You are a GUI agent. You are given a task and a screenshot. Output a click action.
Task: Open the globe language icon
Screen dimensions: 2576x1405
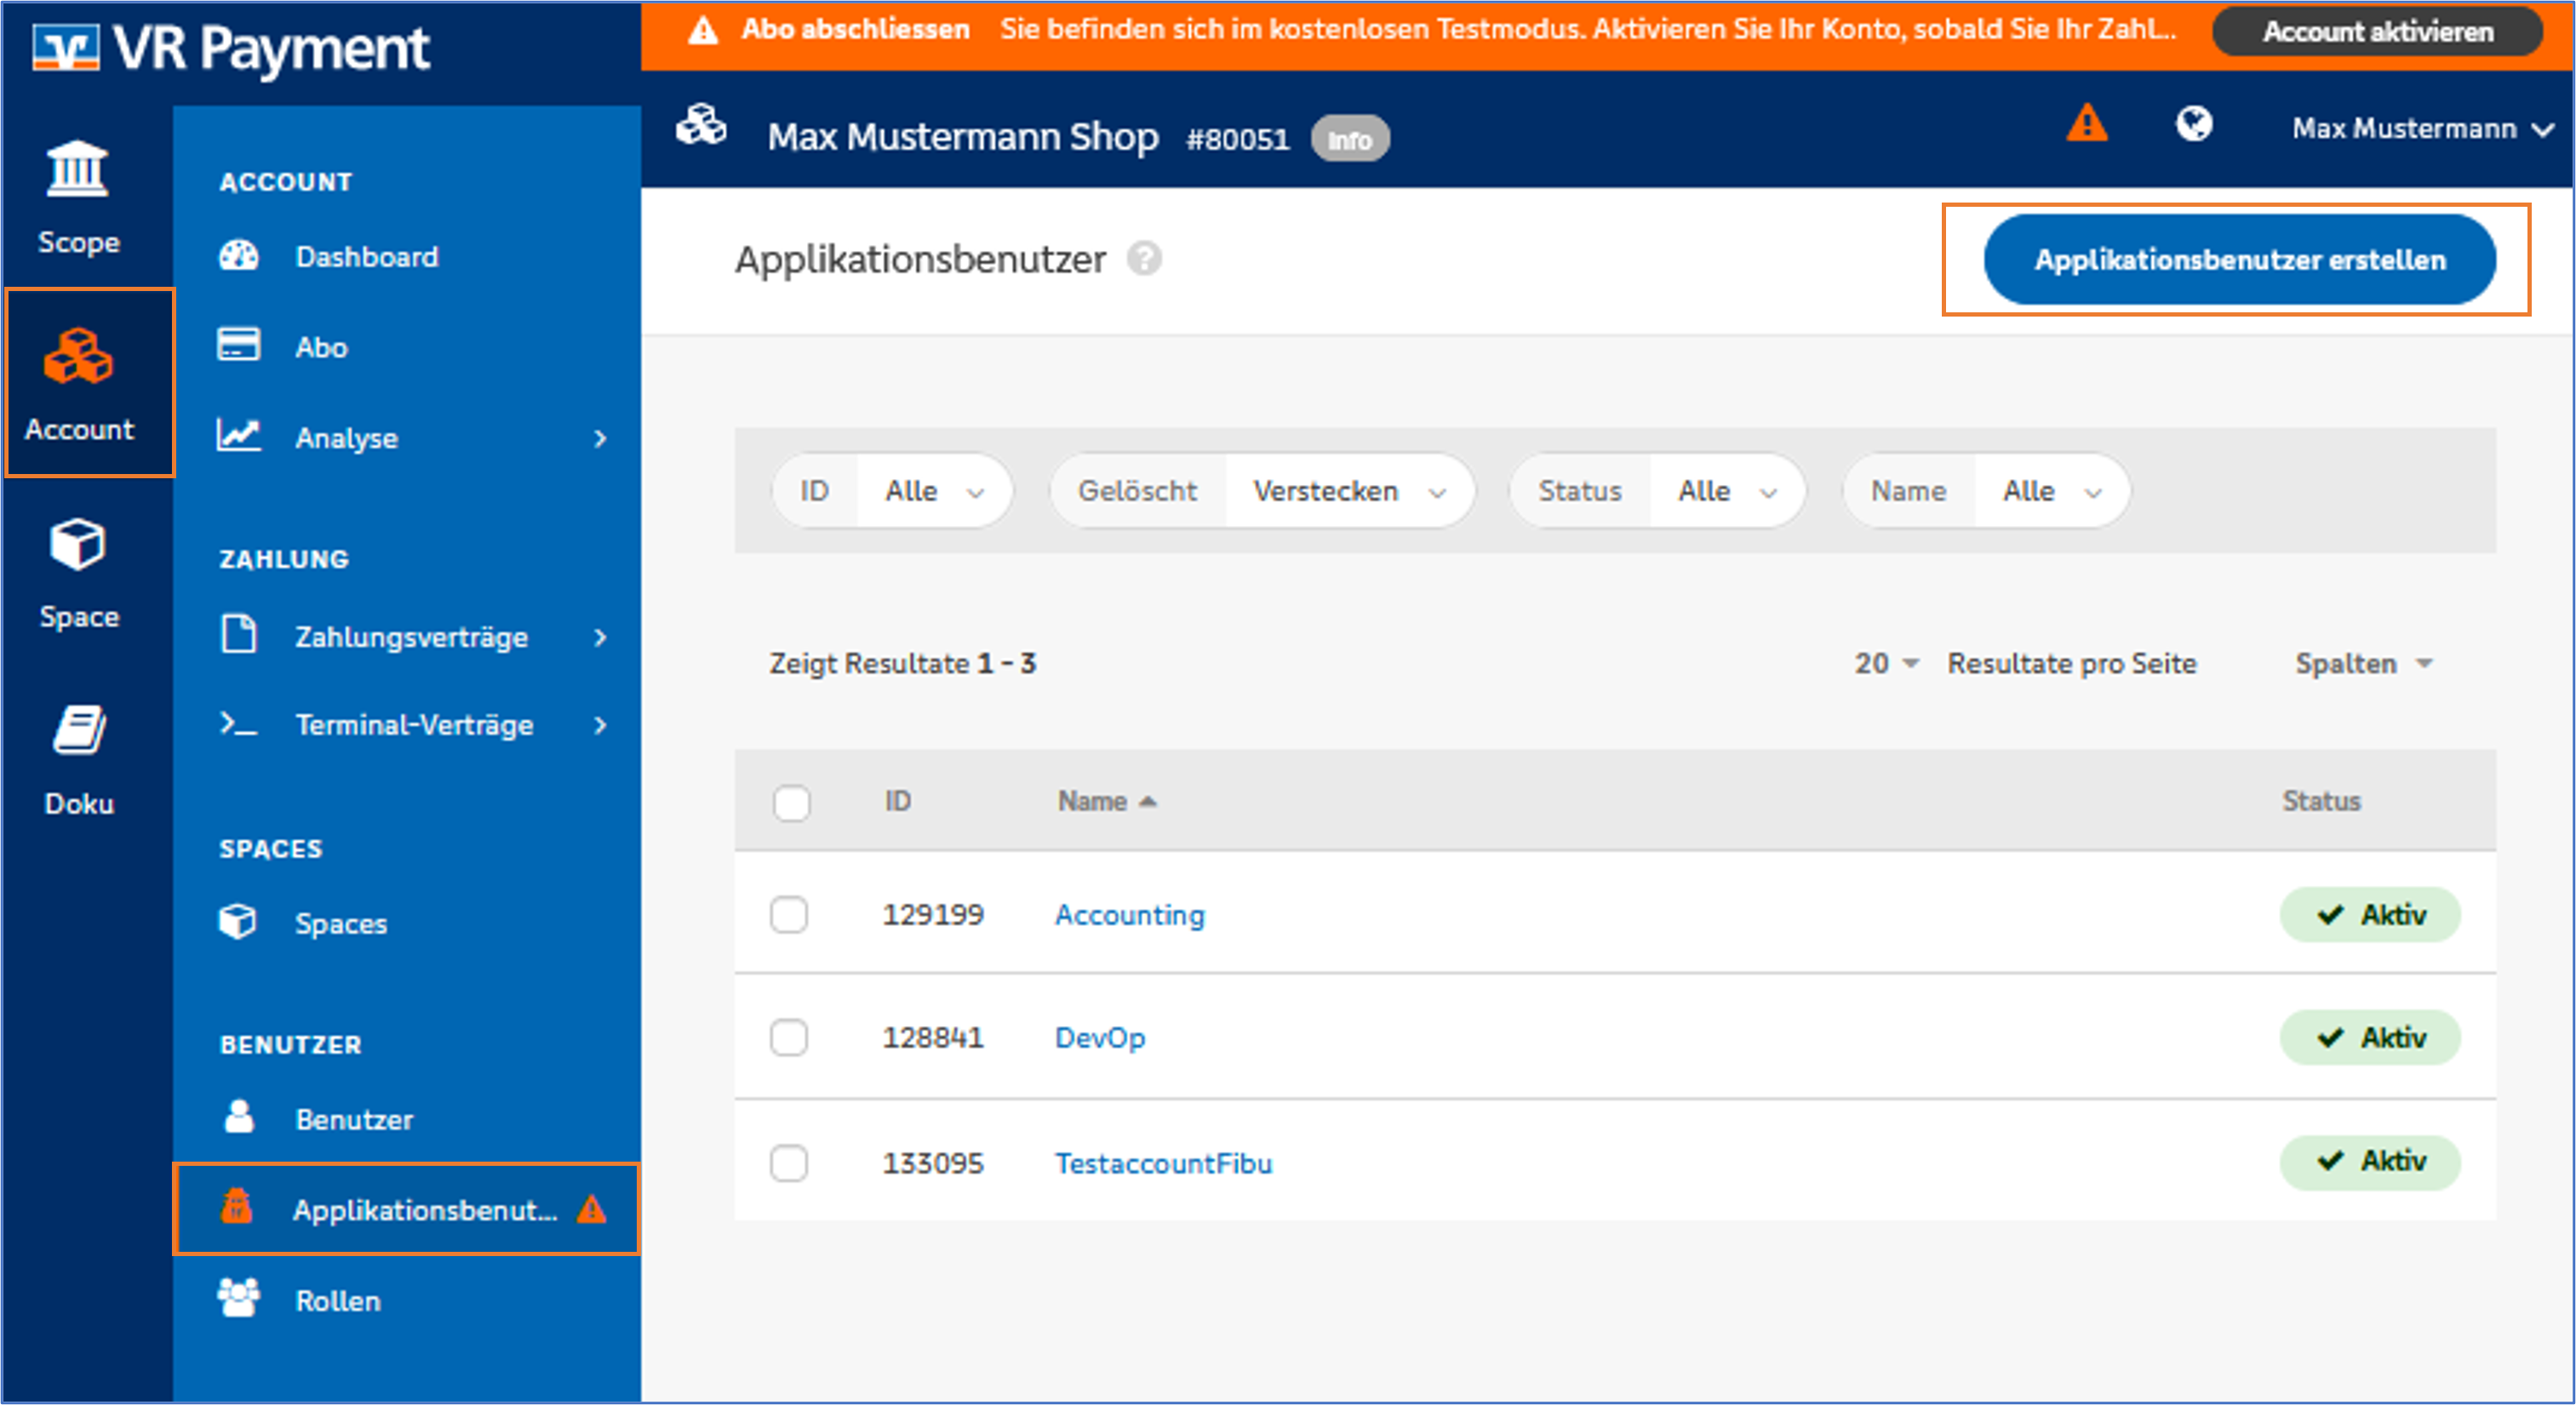2194,125
